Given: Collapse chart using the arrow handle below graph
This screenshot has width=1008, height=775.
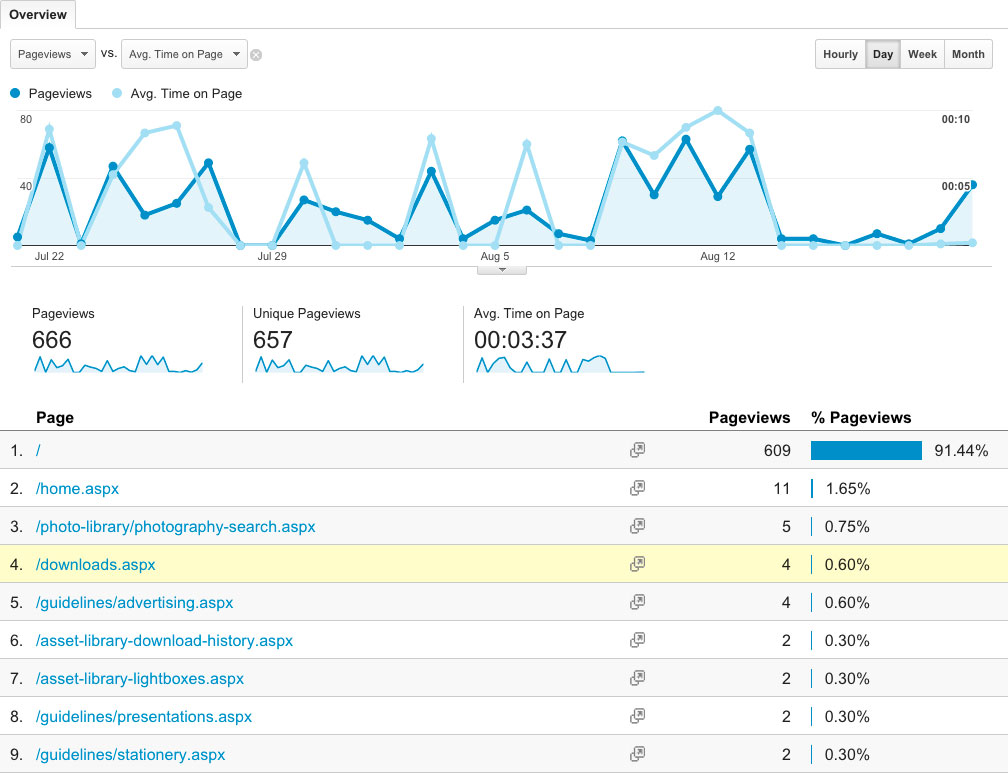Looking at the screenshot, I should [x=502, y=269].
